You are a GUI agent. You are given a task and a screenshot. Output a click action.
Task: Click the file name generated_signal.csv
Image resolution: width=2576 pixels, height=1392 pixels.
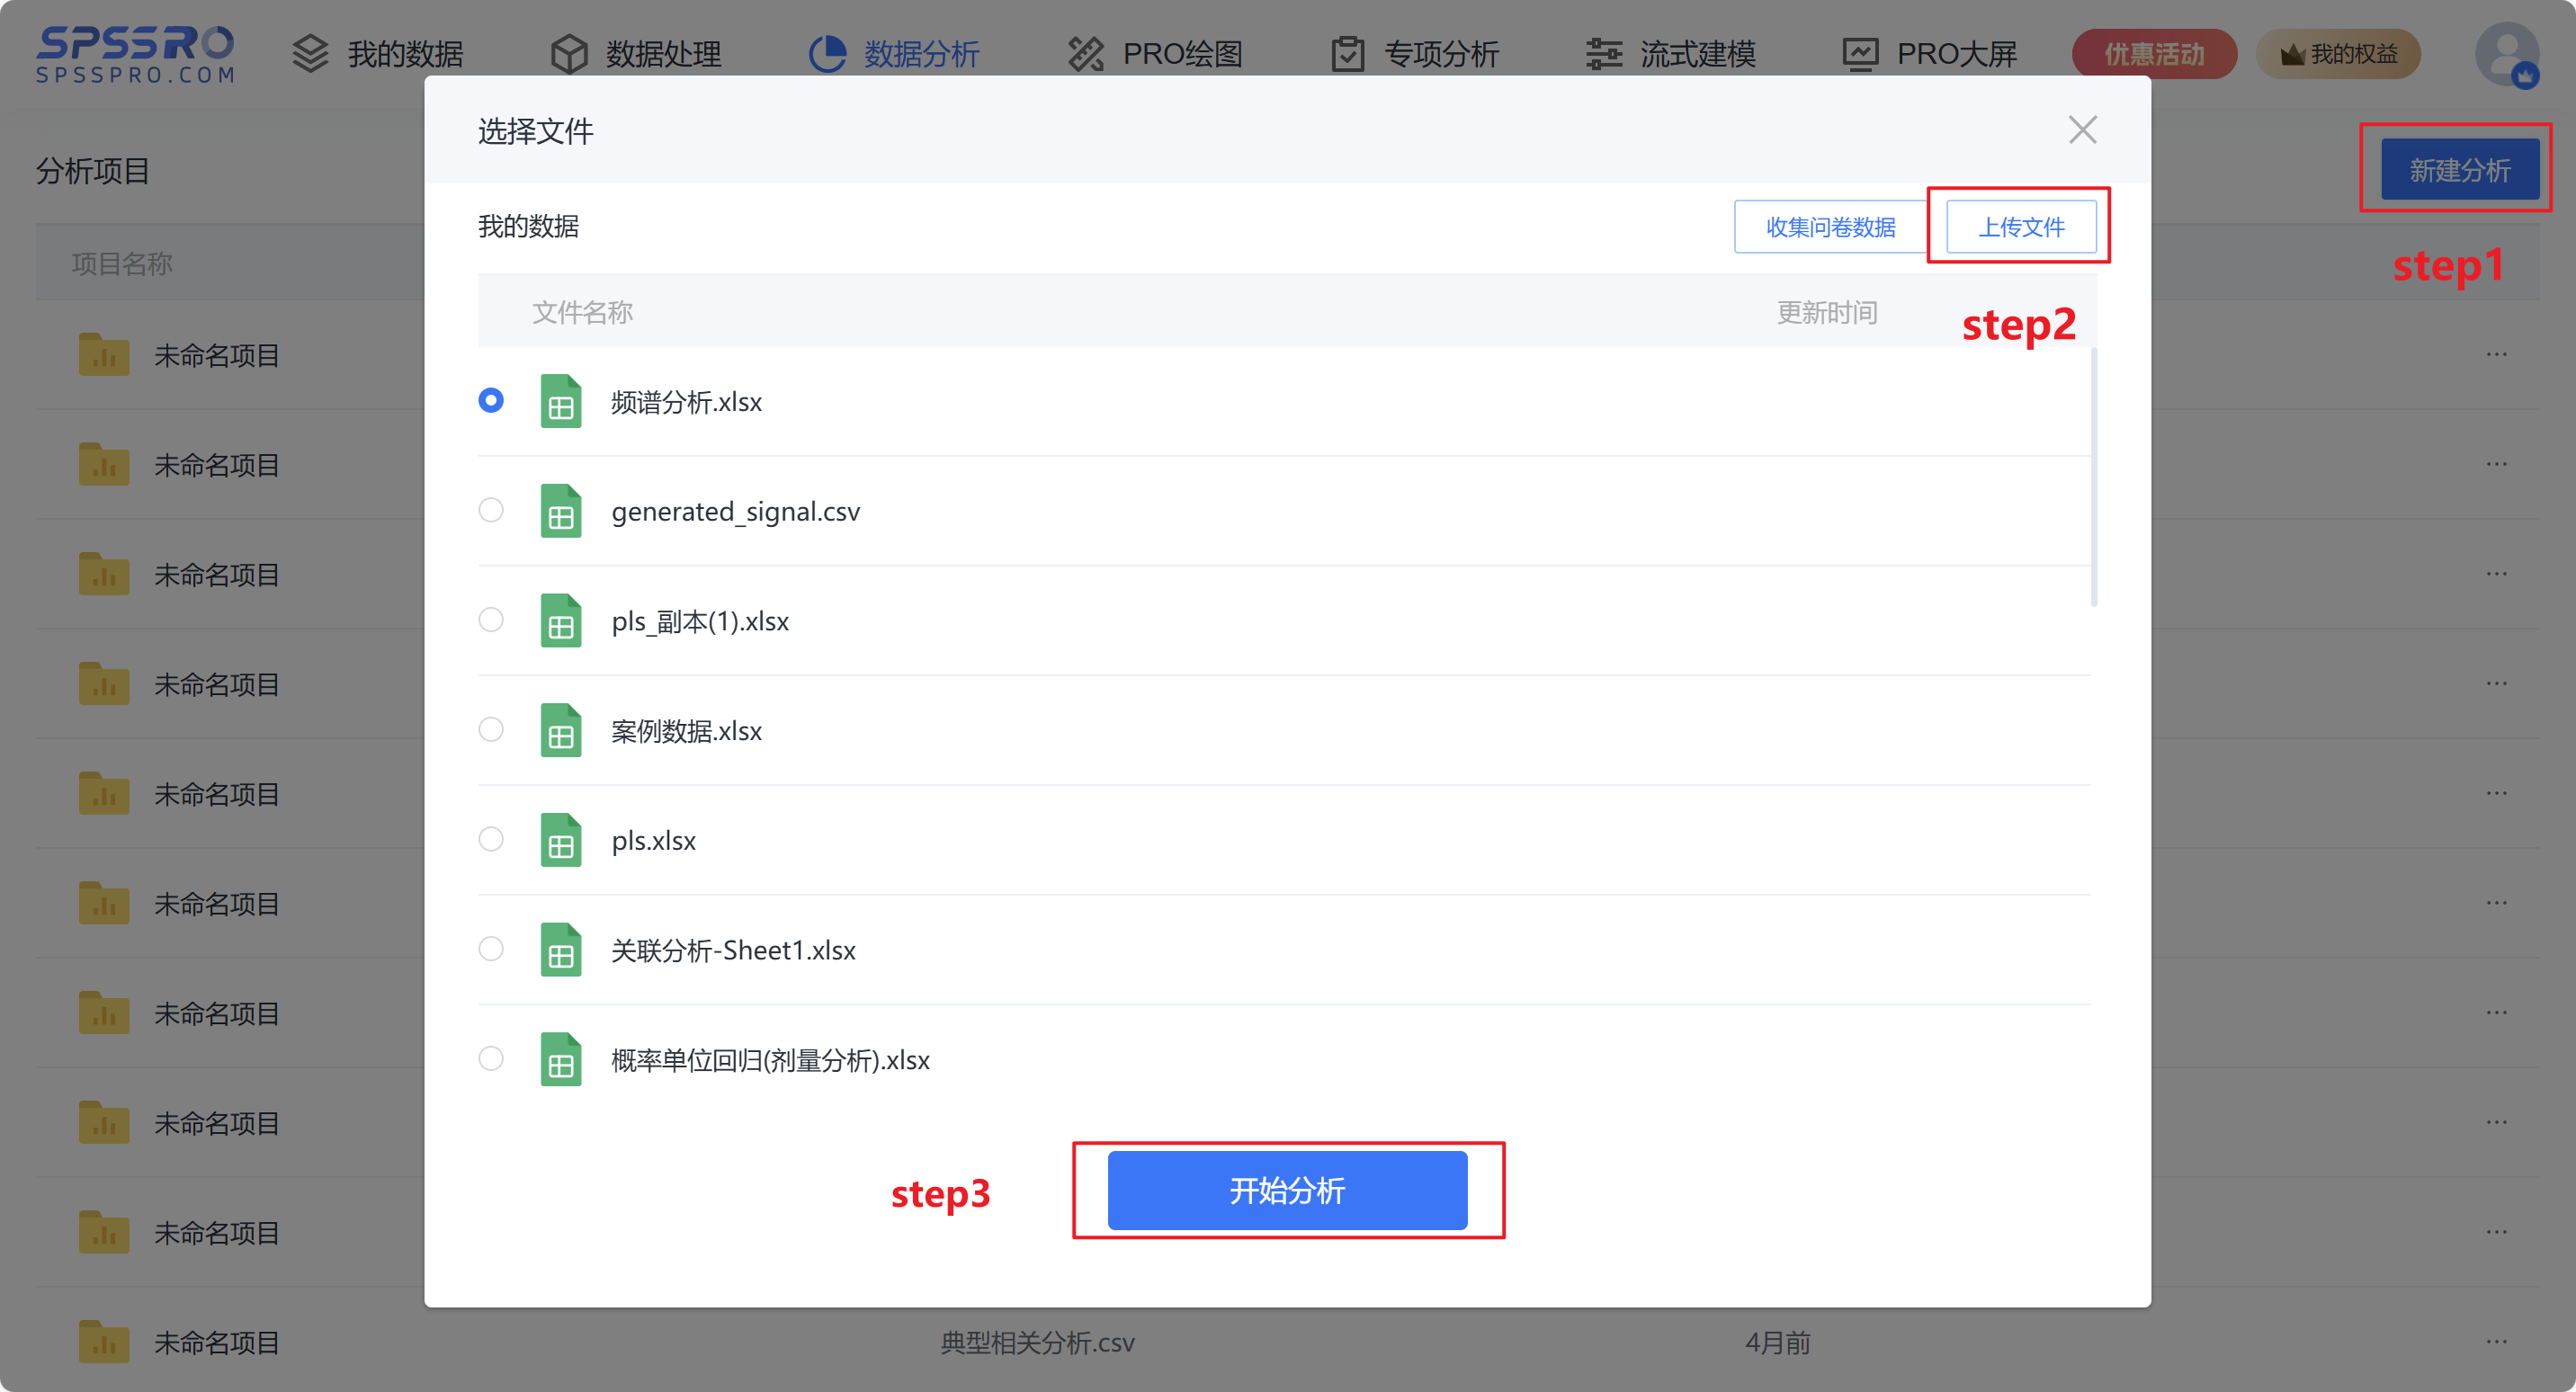pyautogui.click(x=735, y=512)
